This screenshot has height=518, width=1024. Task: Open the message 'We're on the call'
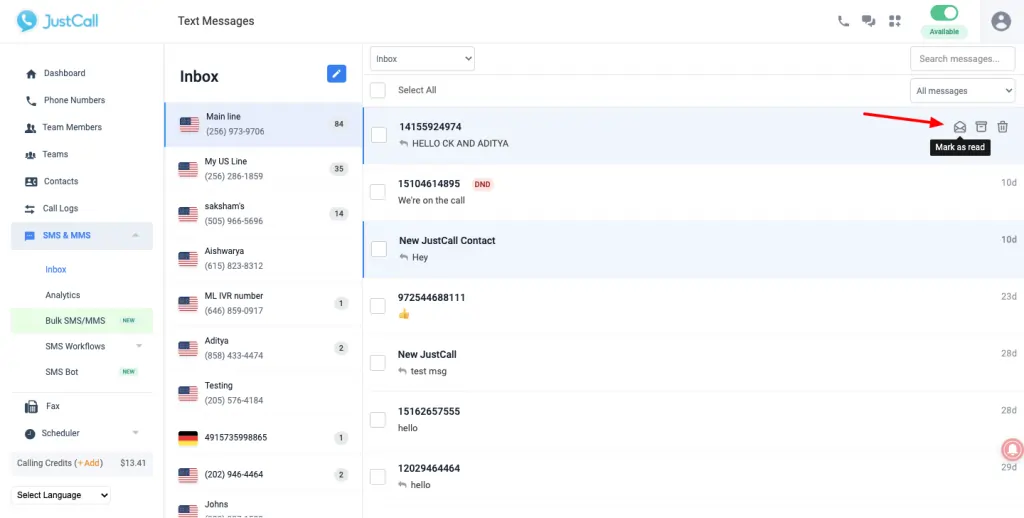click(693, 192)
